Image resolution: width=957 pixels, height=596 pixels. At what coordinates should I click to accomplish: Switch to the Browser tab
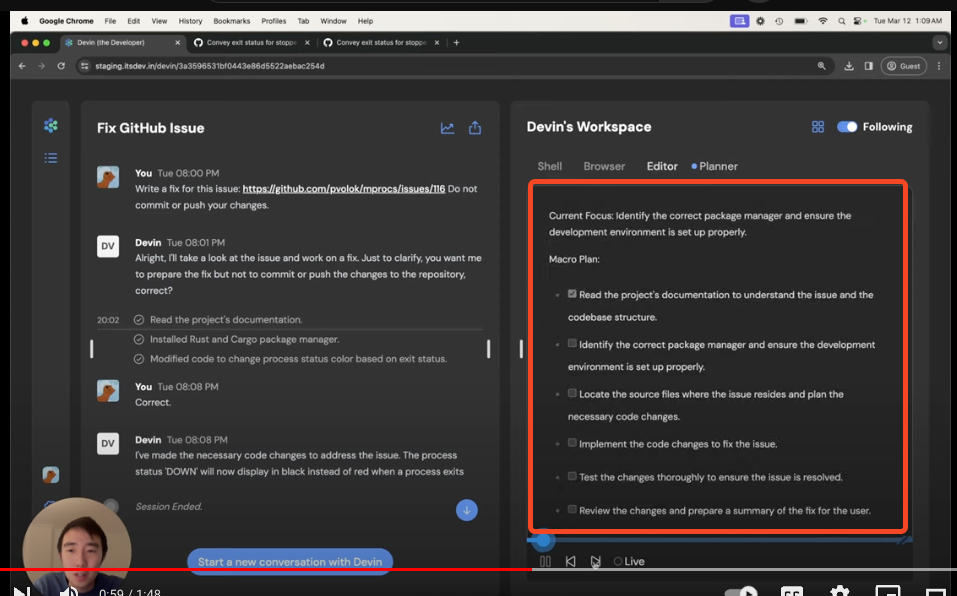click(x=604, y=166)
